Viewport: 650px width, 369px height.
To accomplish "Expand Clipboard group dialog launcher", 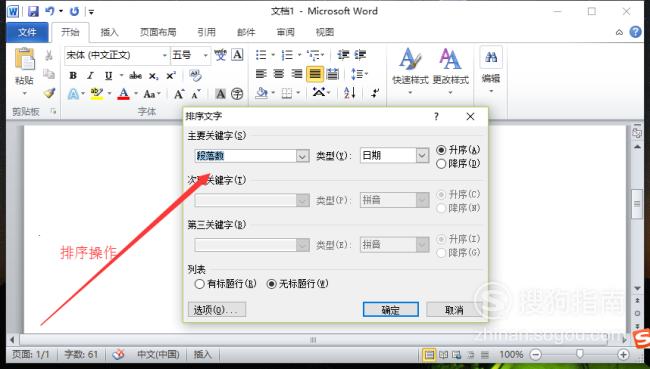I will click(x=53, y=111).
